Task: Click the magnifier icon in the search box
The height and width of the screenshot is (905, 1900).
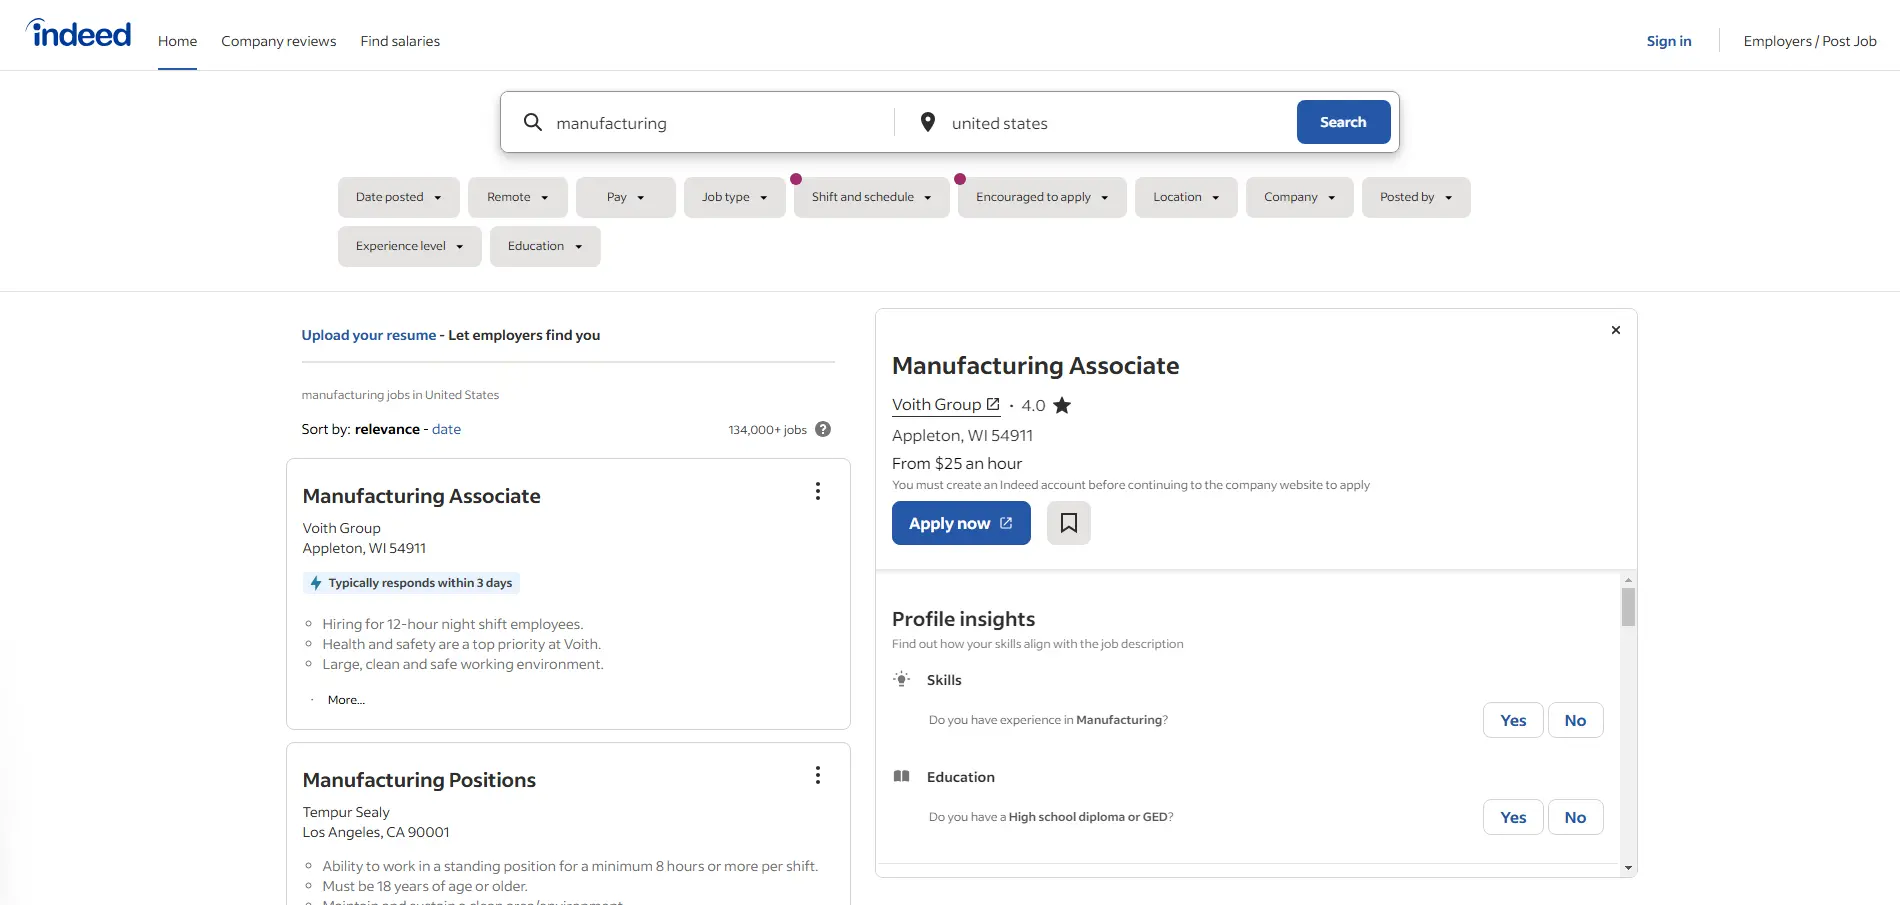Action: (x=533, y=122)
